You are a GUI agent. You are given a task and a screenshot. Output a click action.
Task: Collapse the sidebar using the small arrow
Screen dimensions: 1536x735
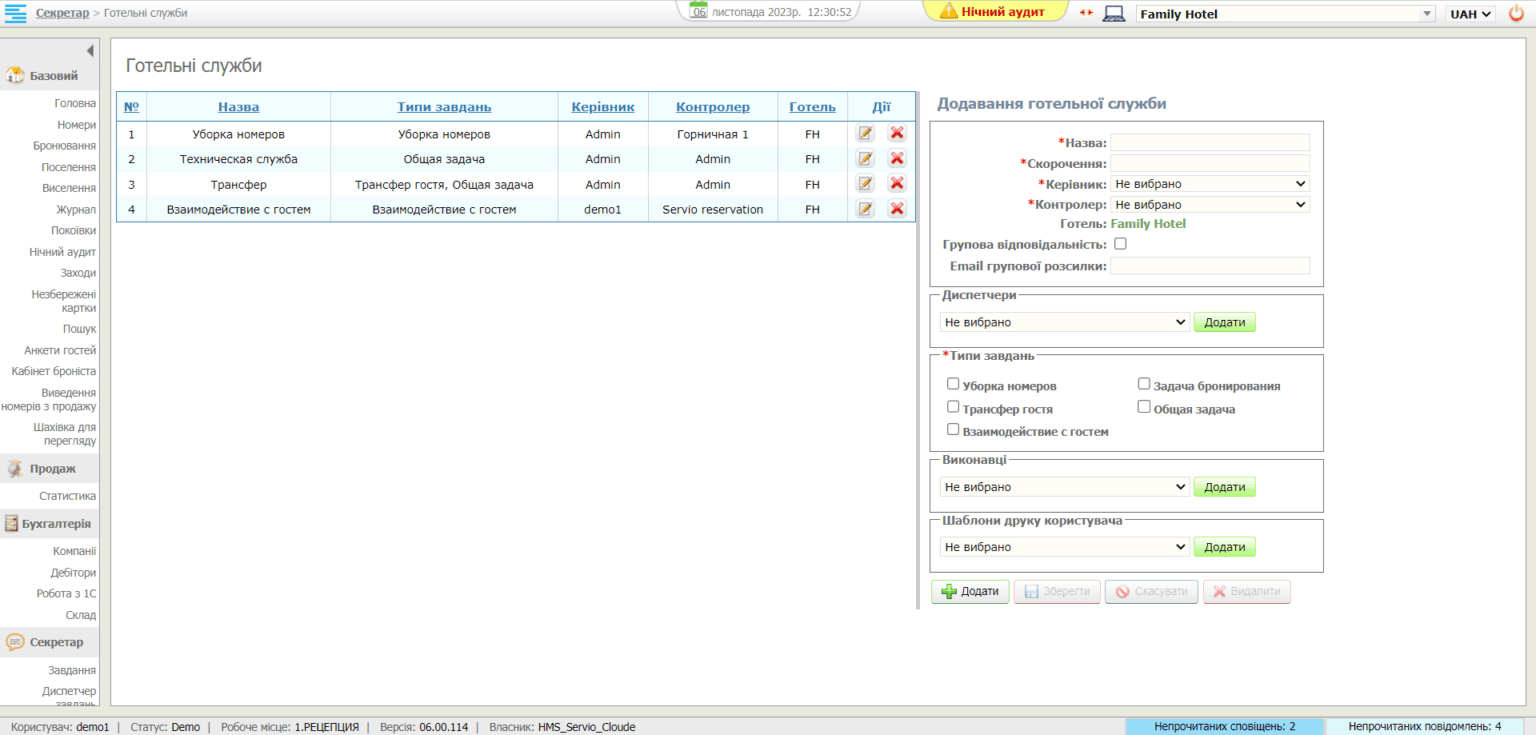pos(89,50)
